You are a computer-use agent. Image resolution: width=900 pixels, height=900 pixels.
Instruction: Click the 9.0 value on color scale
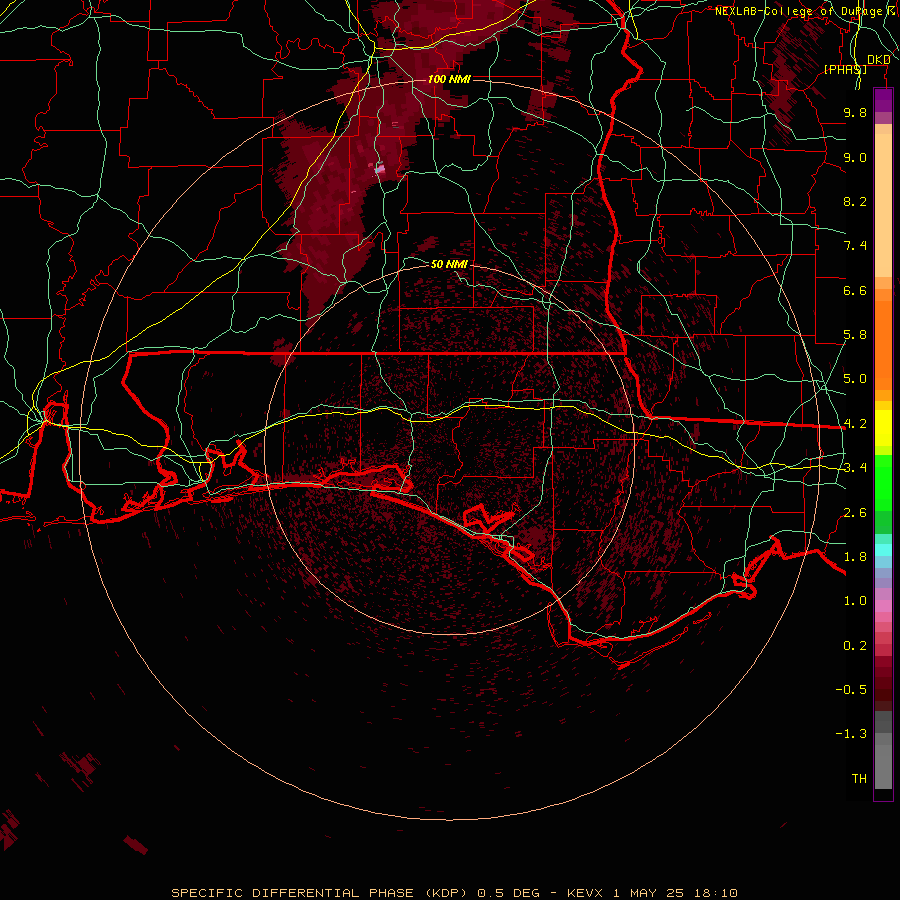tap(855, 157)
